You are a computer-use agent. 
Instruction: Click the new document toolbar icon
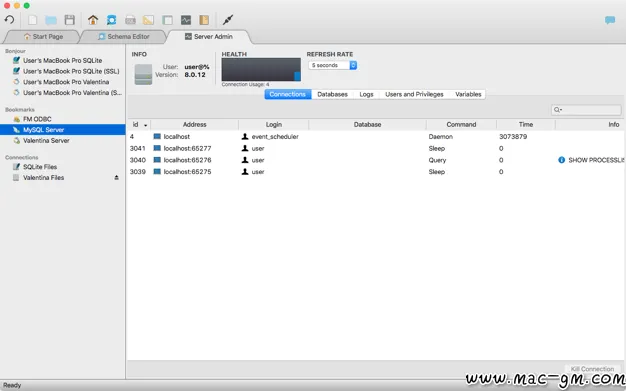[x=33, y=20]
